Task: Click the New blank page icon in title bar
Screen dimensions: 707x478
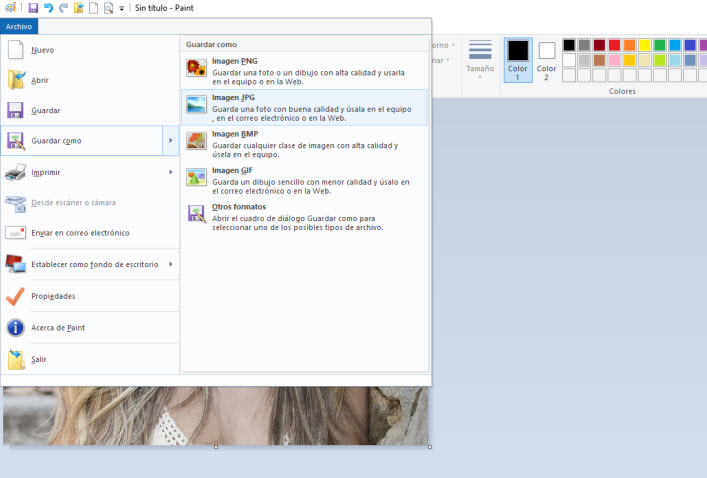Action: point(93,8)
